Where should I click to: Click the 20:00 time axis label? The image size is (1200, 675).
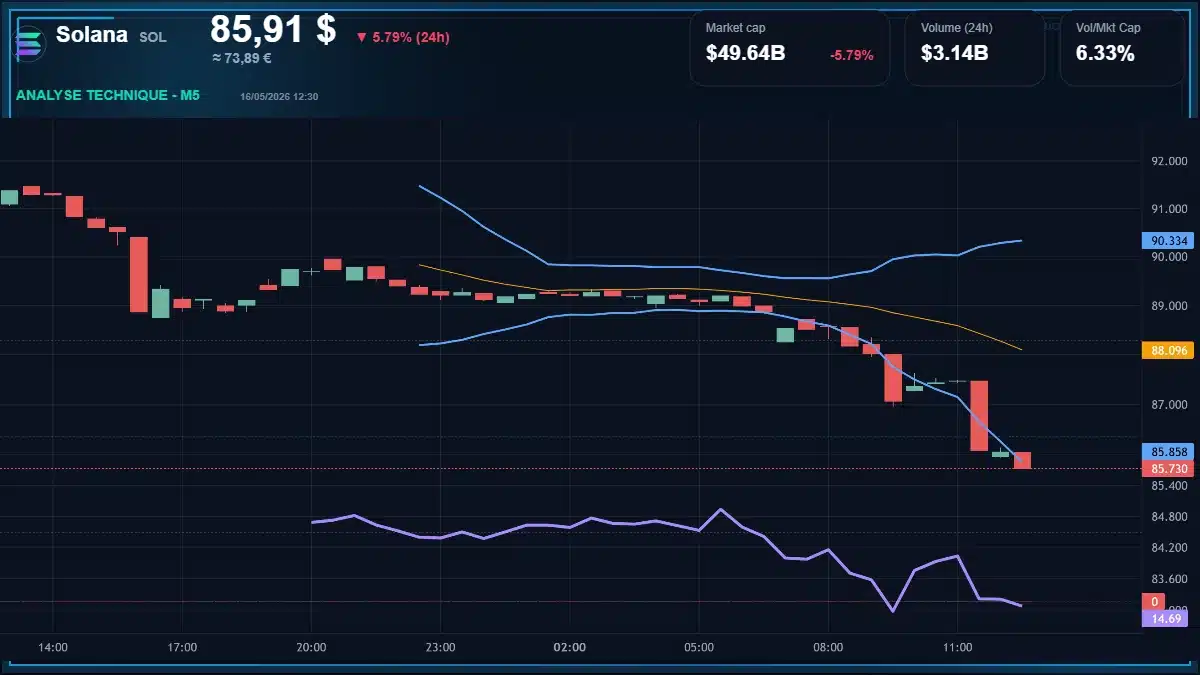click(x=311, y=648)
